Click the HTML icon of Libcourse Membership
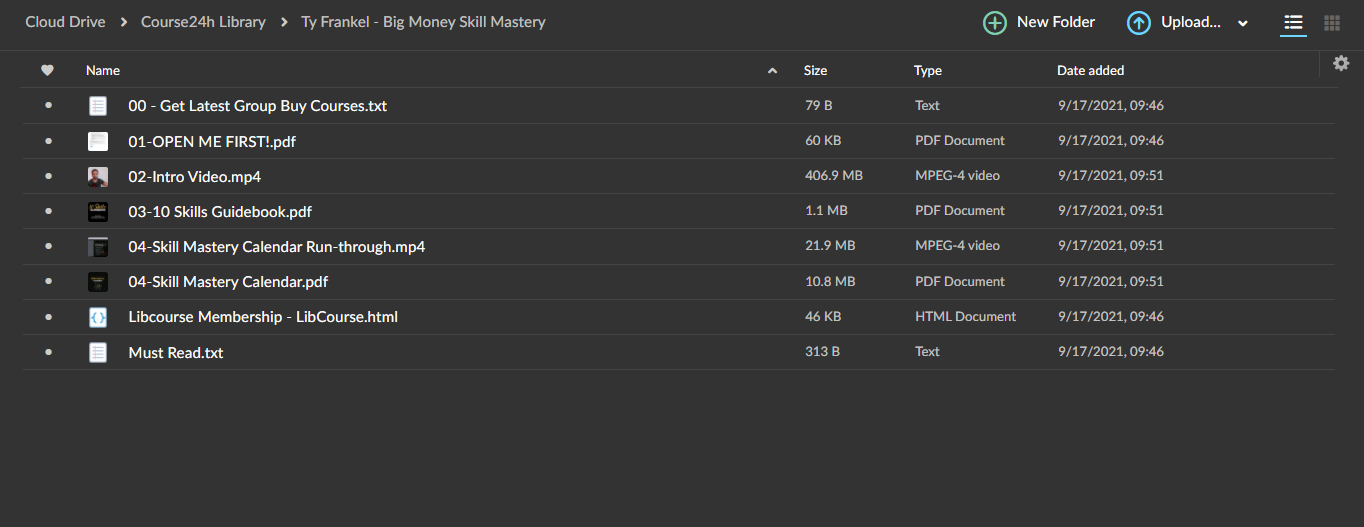Screen dimensions: 1364x527 click(98, 317)
